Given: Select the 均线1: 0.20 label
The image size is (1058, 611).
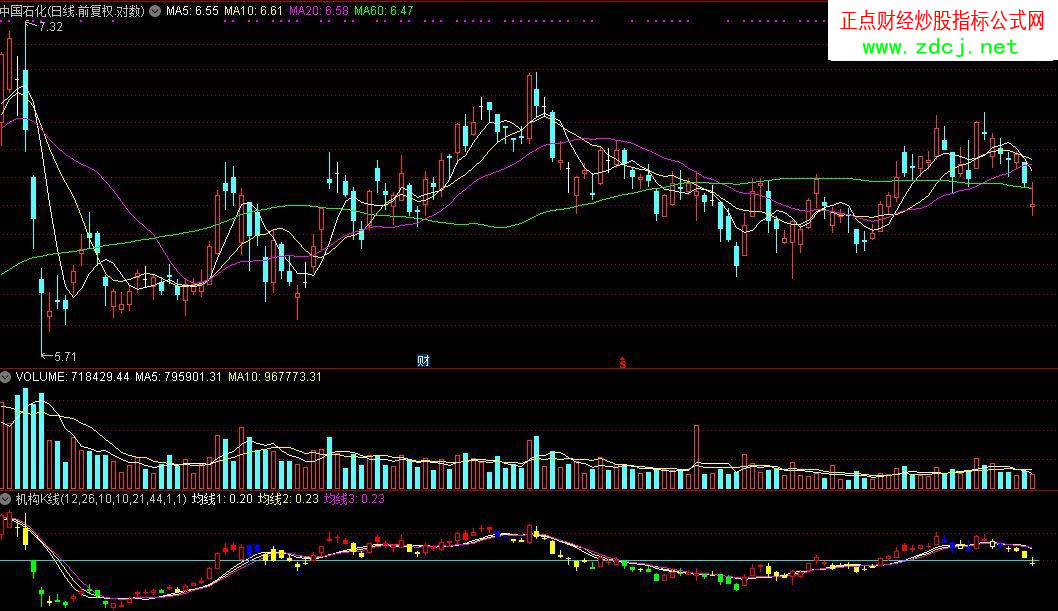Looking at the screenshot, I should point(221,497).
